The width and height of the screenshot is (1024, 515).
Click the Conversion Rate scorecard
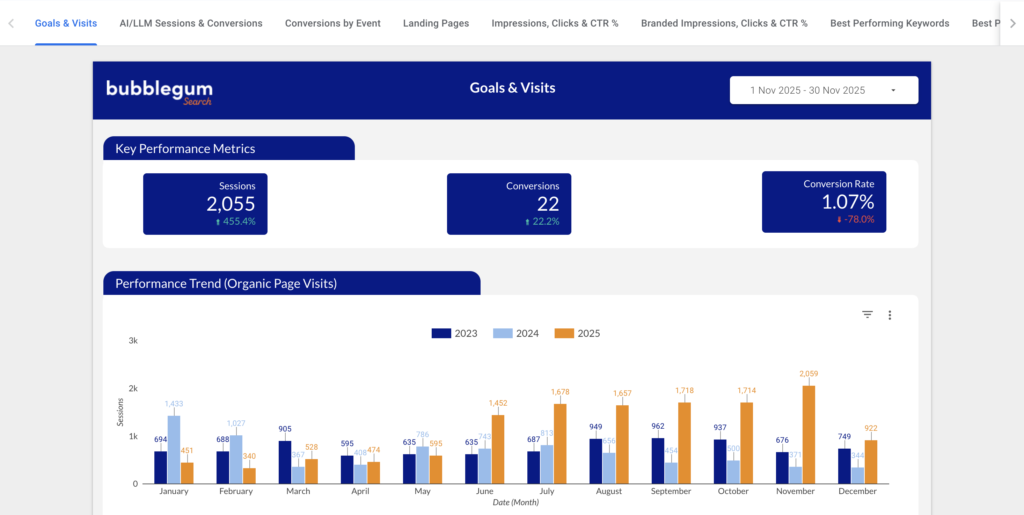(x=824, y=202)
